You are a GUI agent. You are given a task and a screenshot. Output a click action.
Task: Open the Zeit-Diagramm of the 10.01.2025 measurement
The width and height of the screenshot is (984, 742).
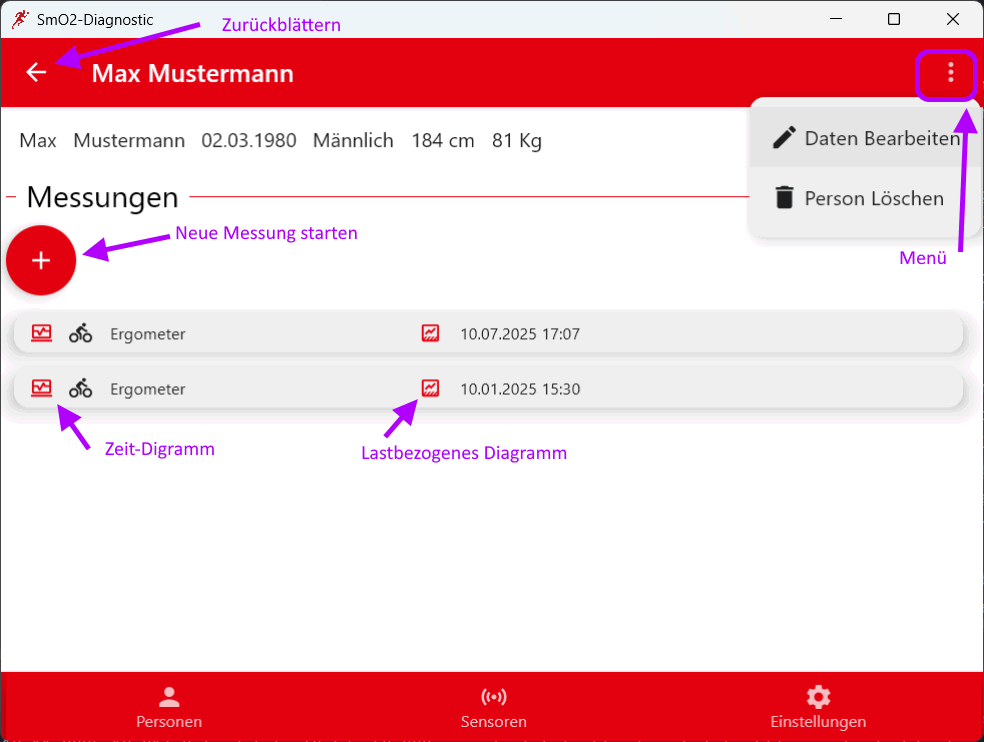(41, 388)
